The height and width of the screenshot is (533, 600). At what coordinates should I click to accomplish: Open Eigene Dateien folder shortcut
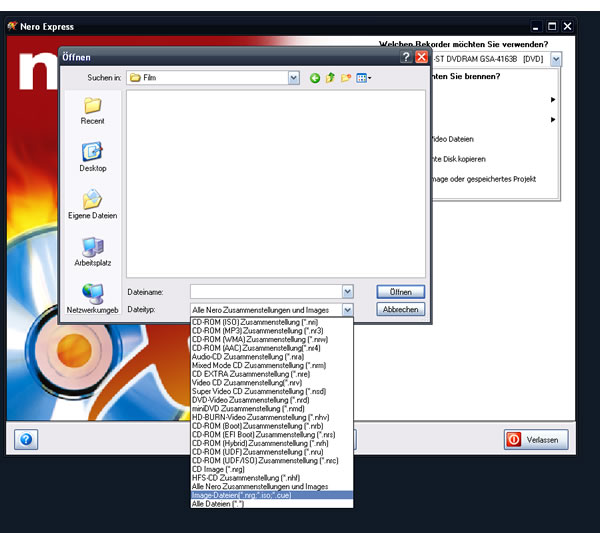pos(93,205)
